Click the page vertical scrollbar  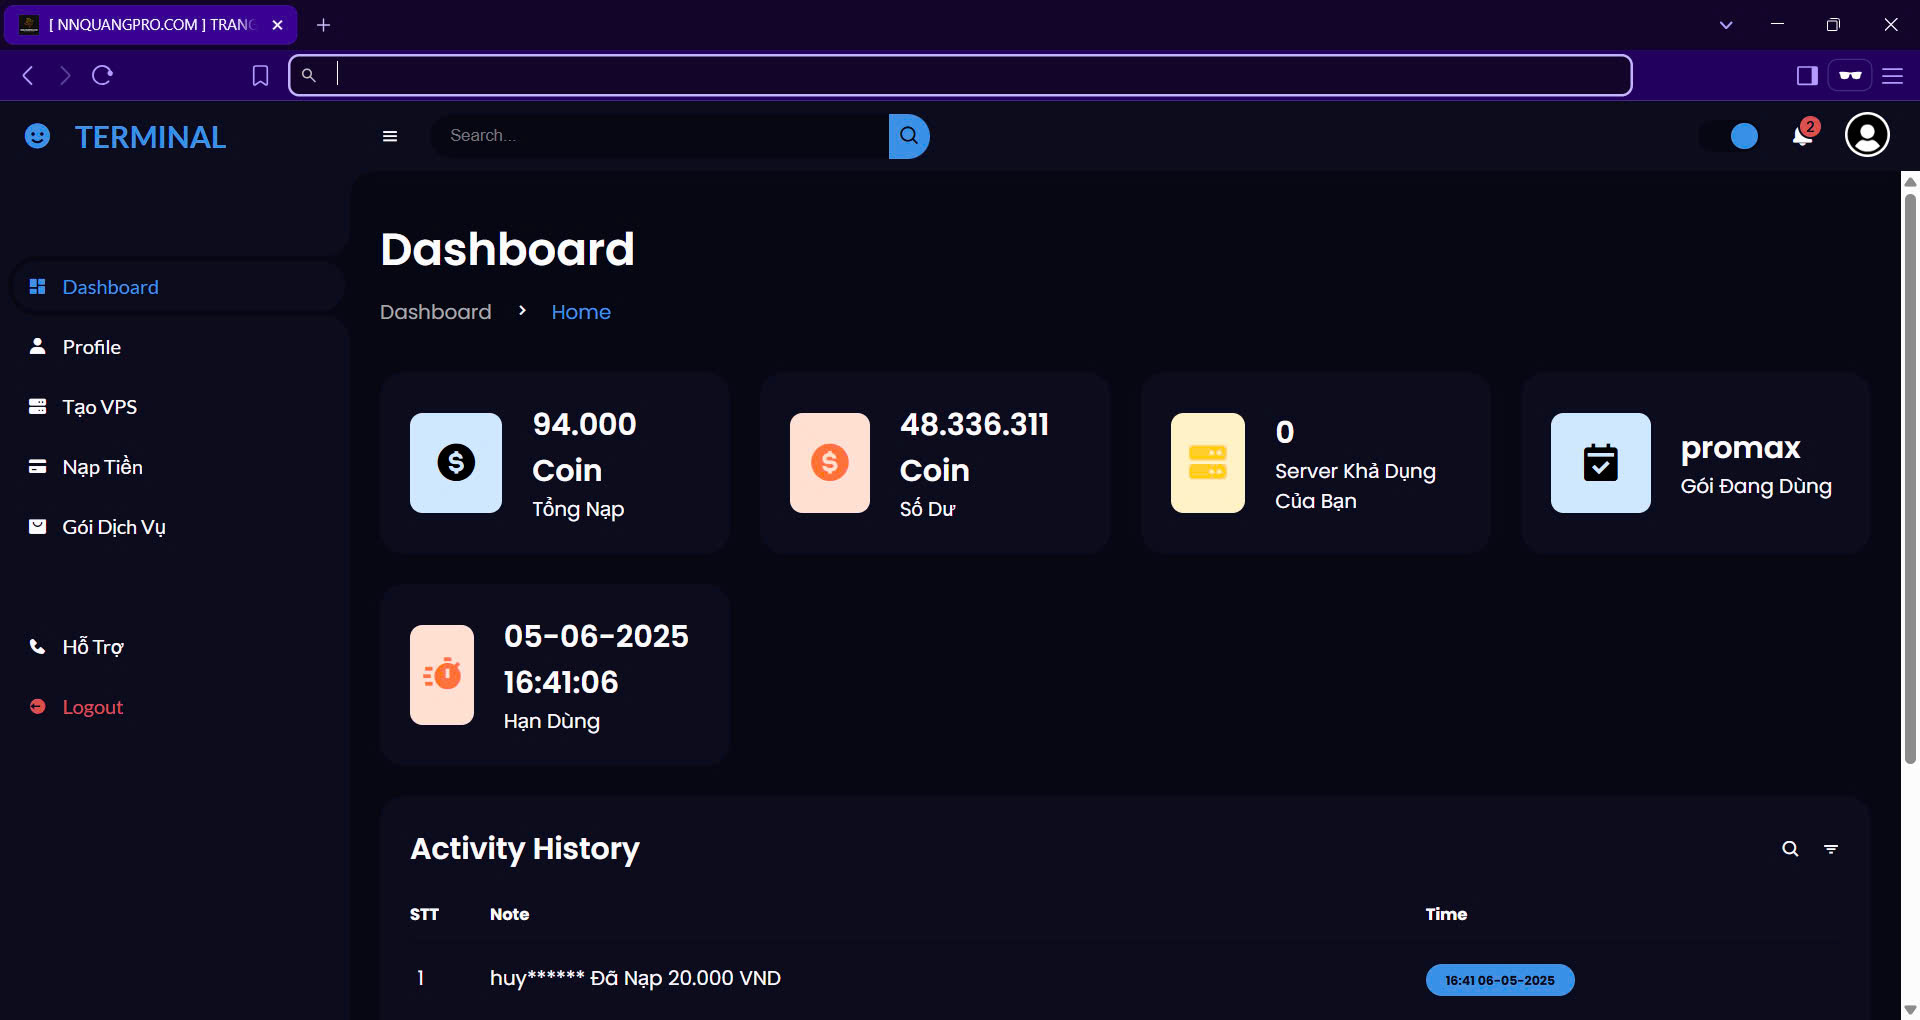pyautogui.click(x=1909, y=480)
